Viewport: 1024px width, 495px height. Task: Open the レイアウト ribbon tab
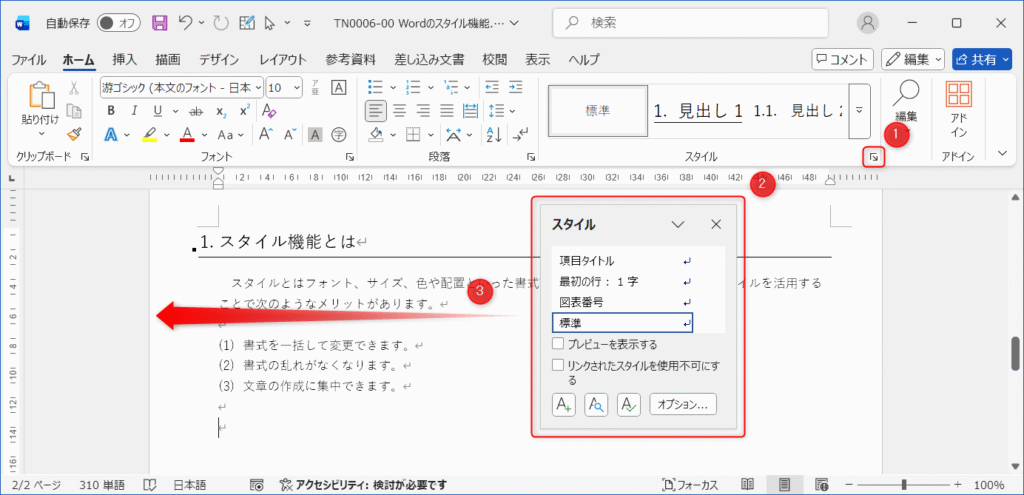(283, 59)
